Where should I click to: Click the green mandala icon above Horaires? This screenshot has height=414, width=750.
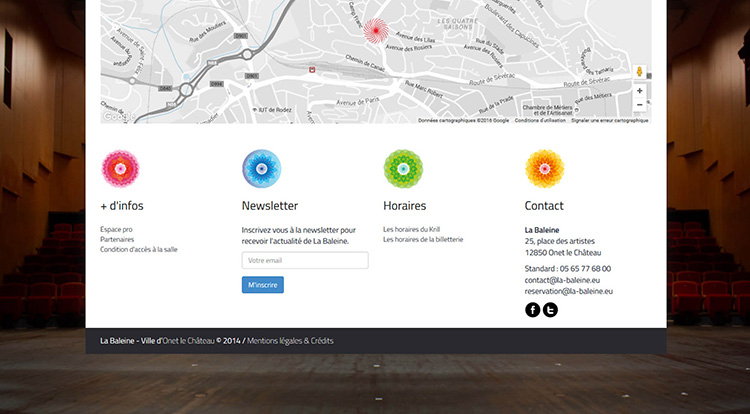tap(403, 169)
